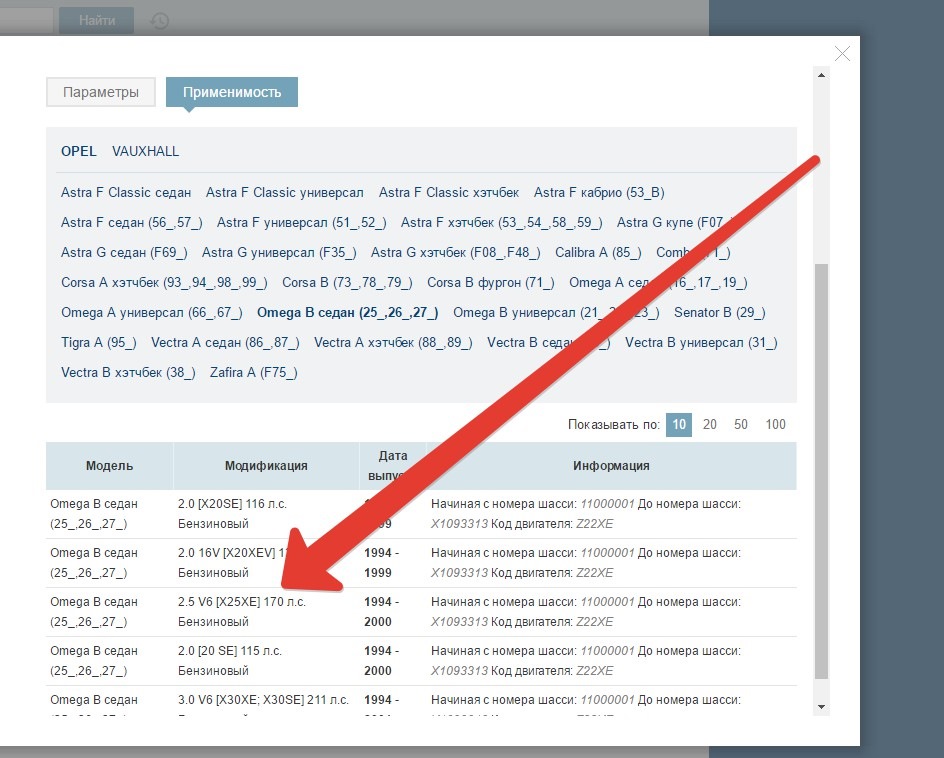The image size is (944, 758).
Task: Select Omega A универсал (66_,67_)
Action: click(x=152, y=312)
